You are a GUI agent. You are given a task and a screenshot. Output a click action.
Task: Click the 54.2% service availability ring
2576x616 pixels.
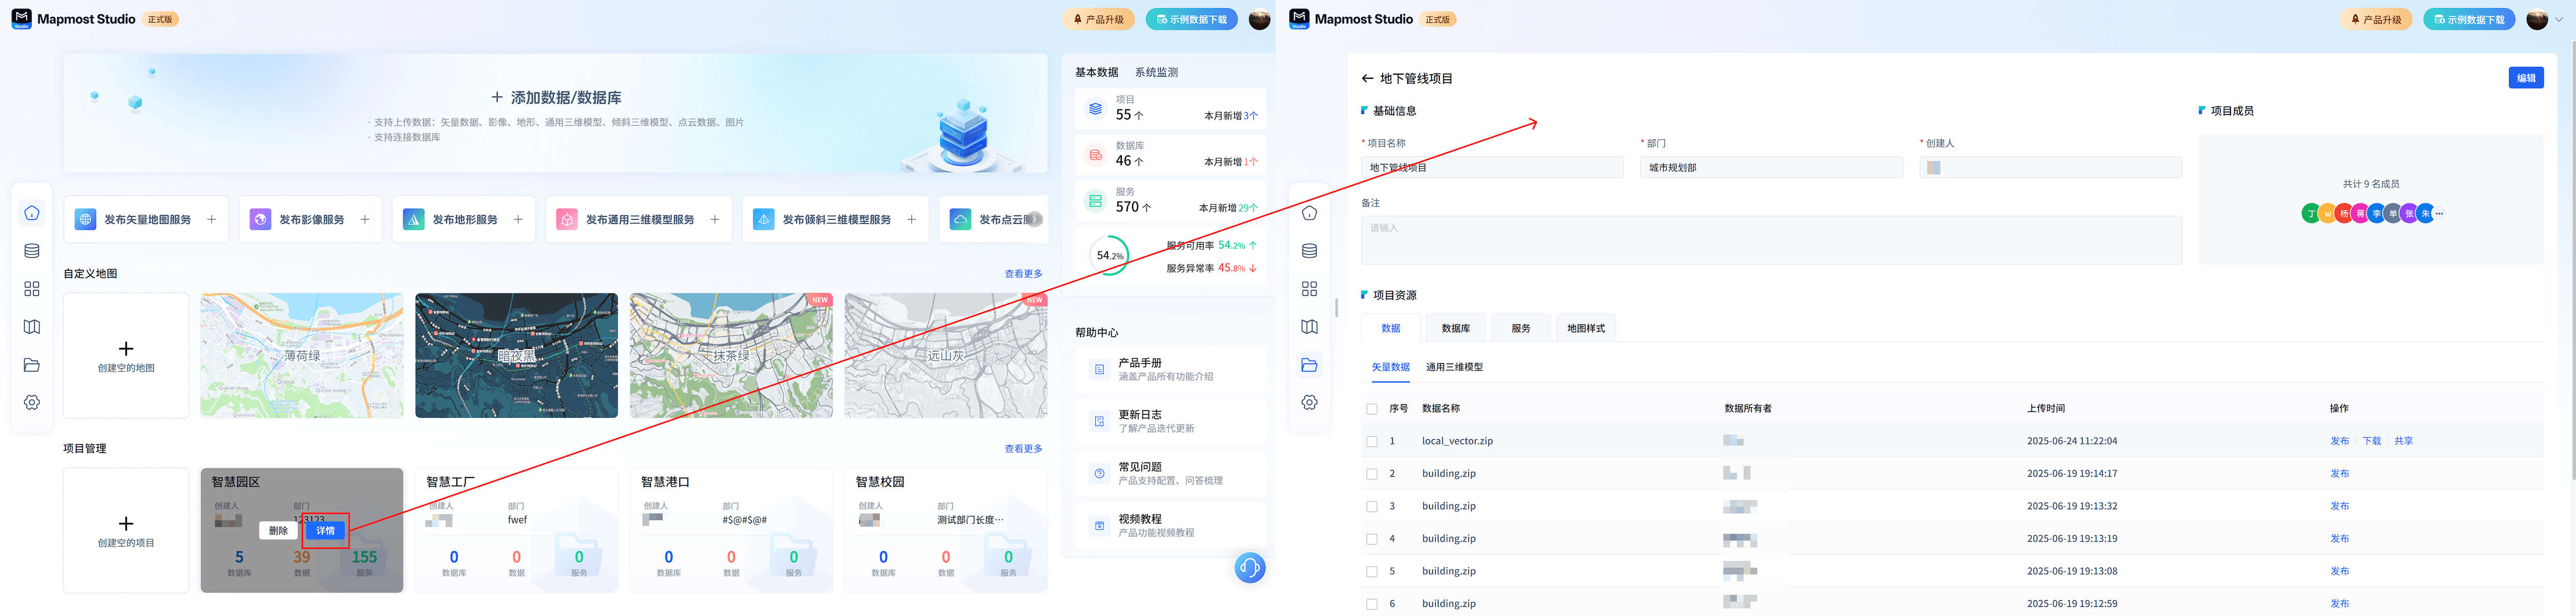(x=1109, y=256)
